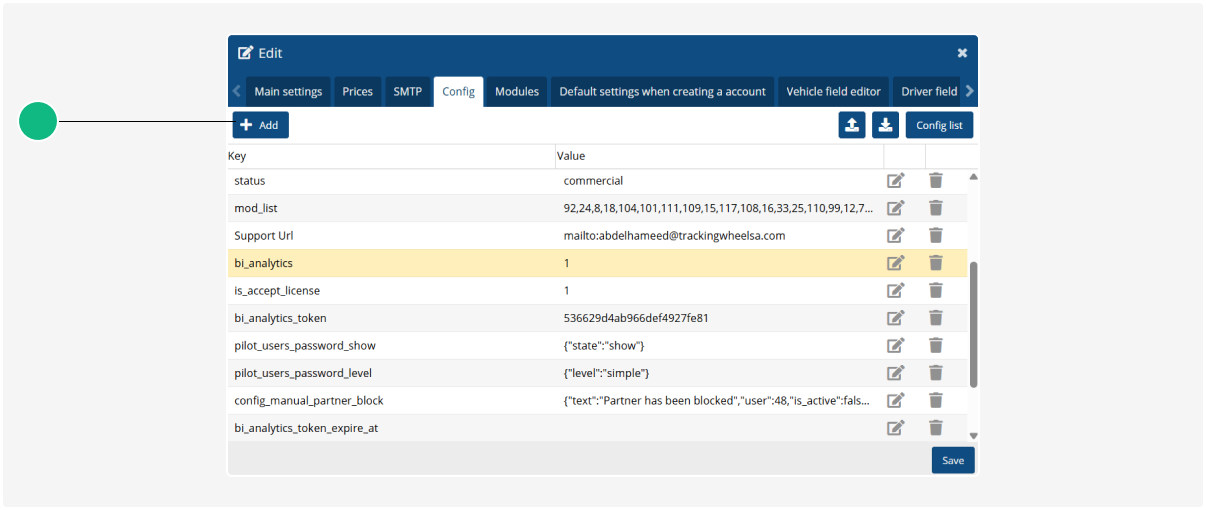Select config_manual_partner_block key cell

[x=391, y=401]
